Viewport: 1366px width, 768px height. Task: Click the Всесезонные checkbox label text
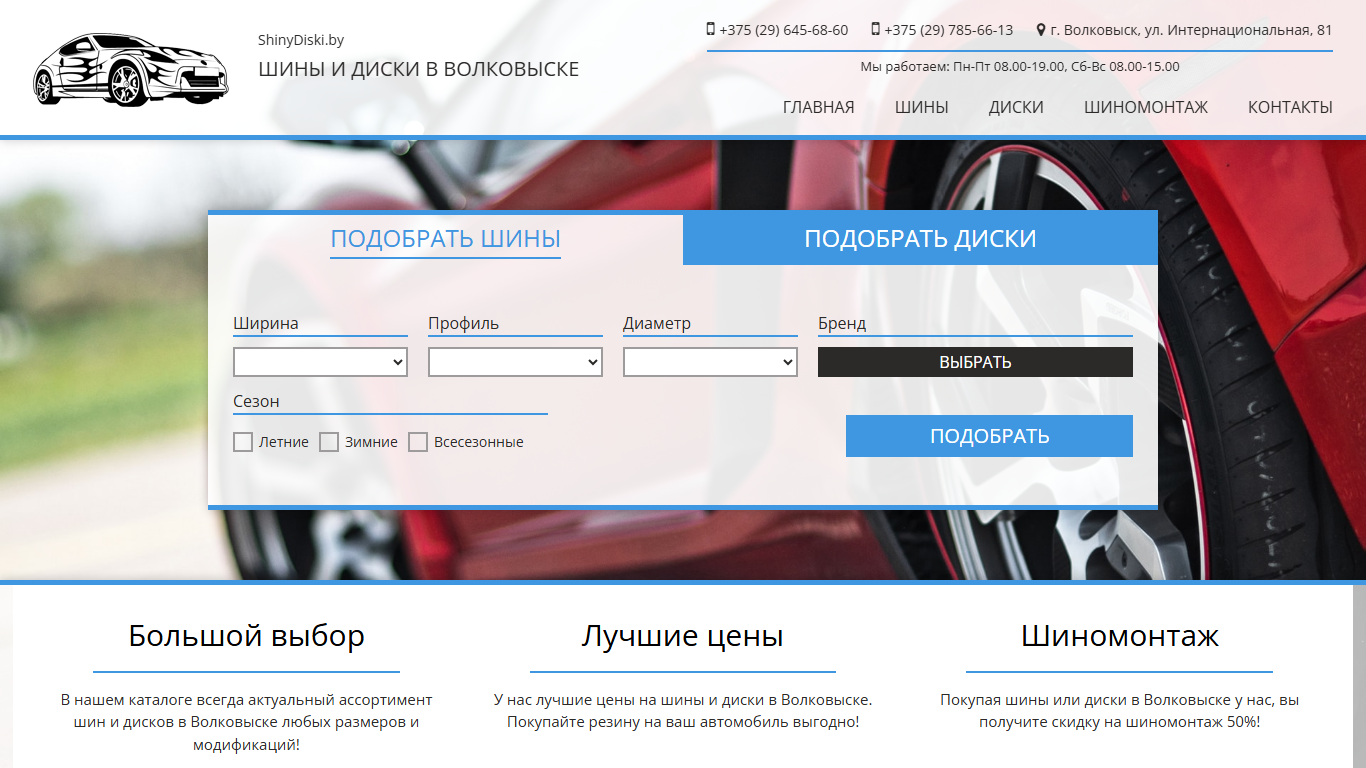(479, 442)
